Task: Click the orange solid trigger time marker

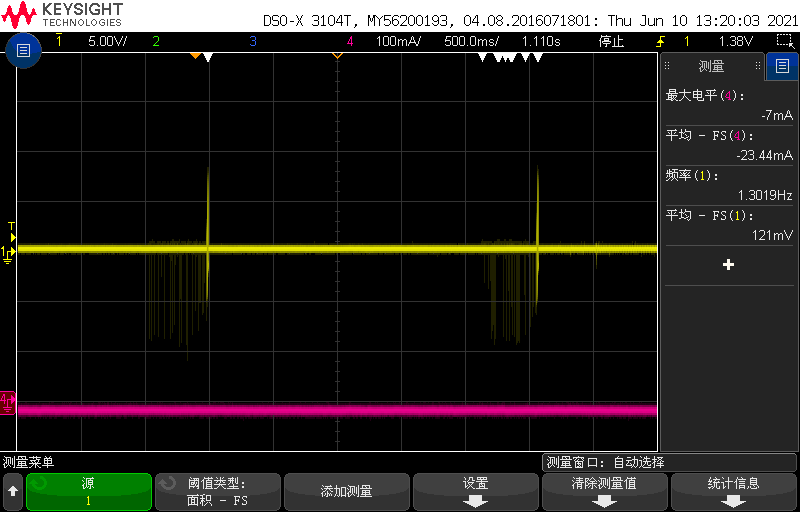Action: click(x=195, y=56)
